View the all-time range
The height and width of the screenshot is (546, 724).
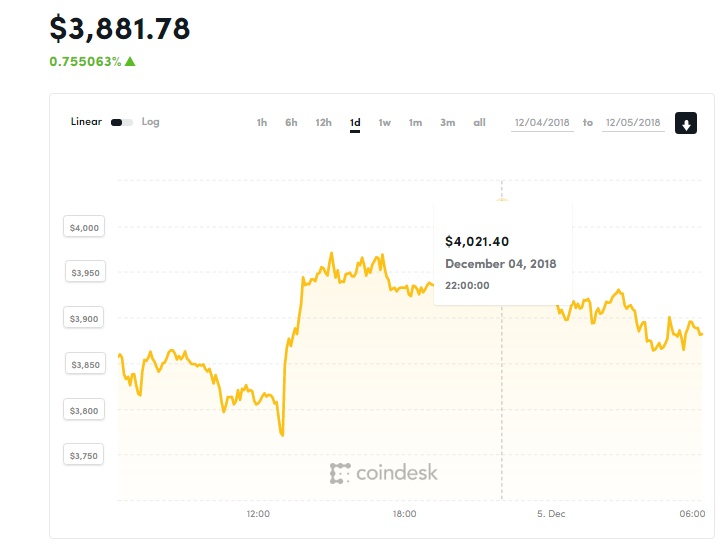(479, 122)
